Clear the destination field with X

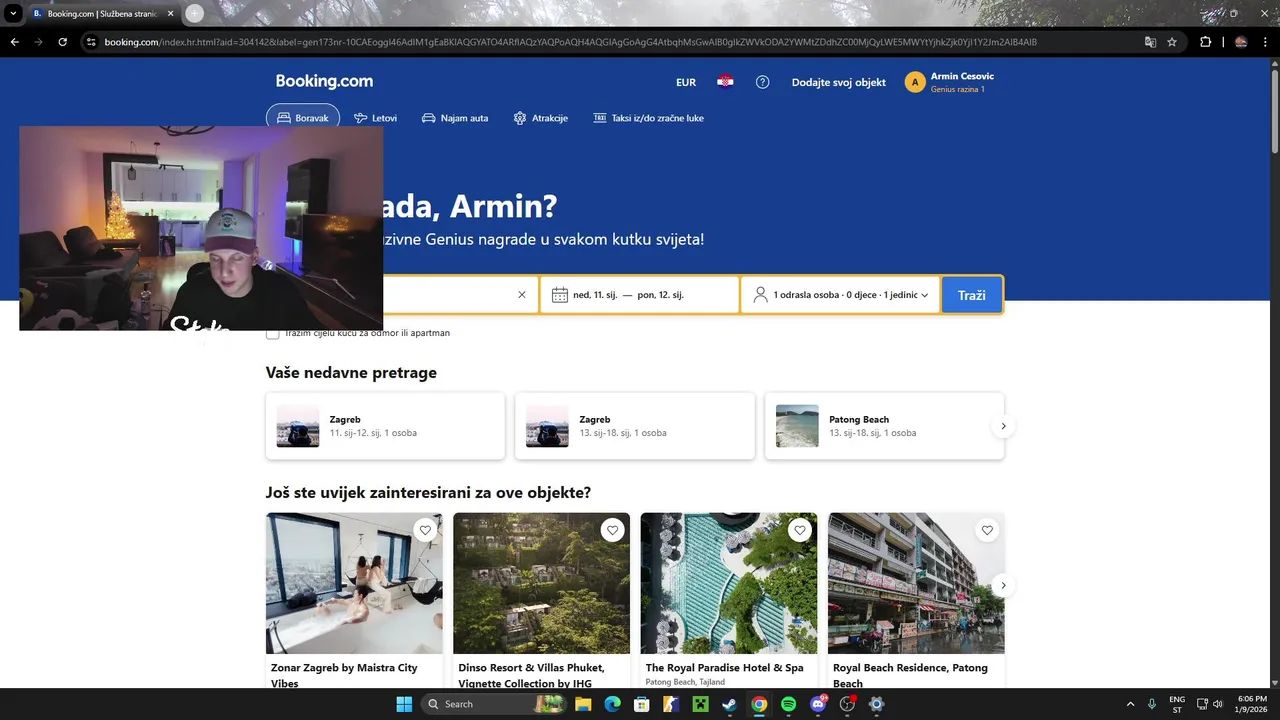pos(521,295)
